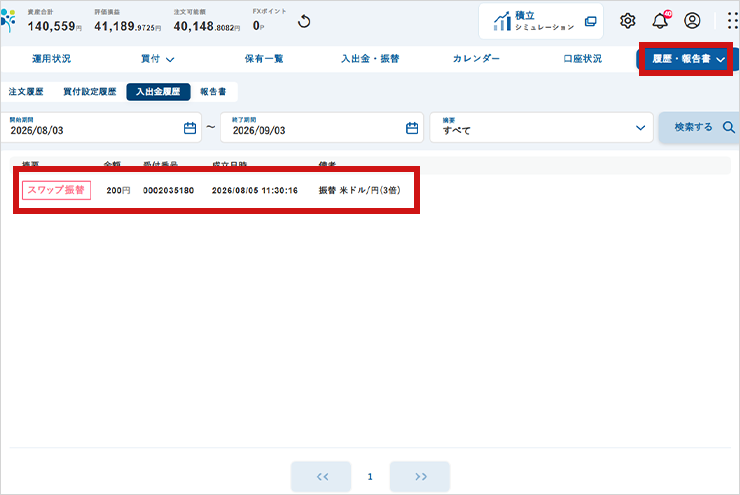Screen dimensions: 740x495
Task: Open the 摘要 すべて dropdown
Action: [x=541, y=127]
